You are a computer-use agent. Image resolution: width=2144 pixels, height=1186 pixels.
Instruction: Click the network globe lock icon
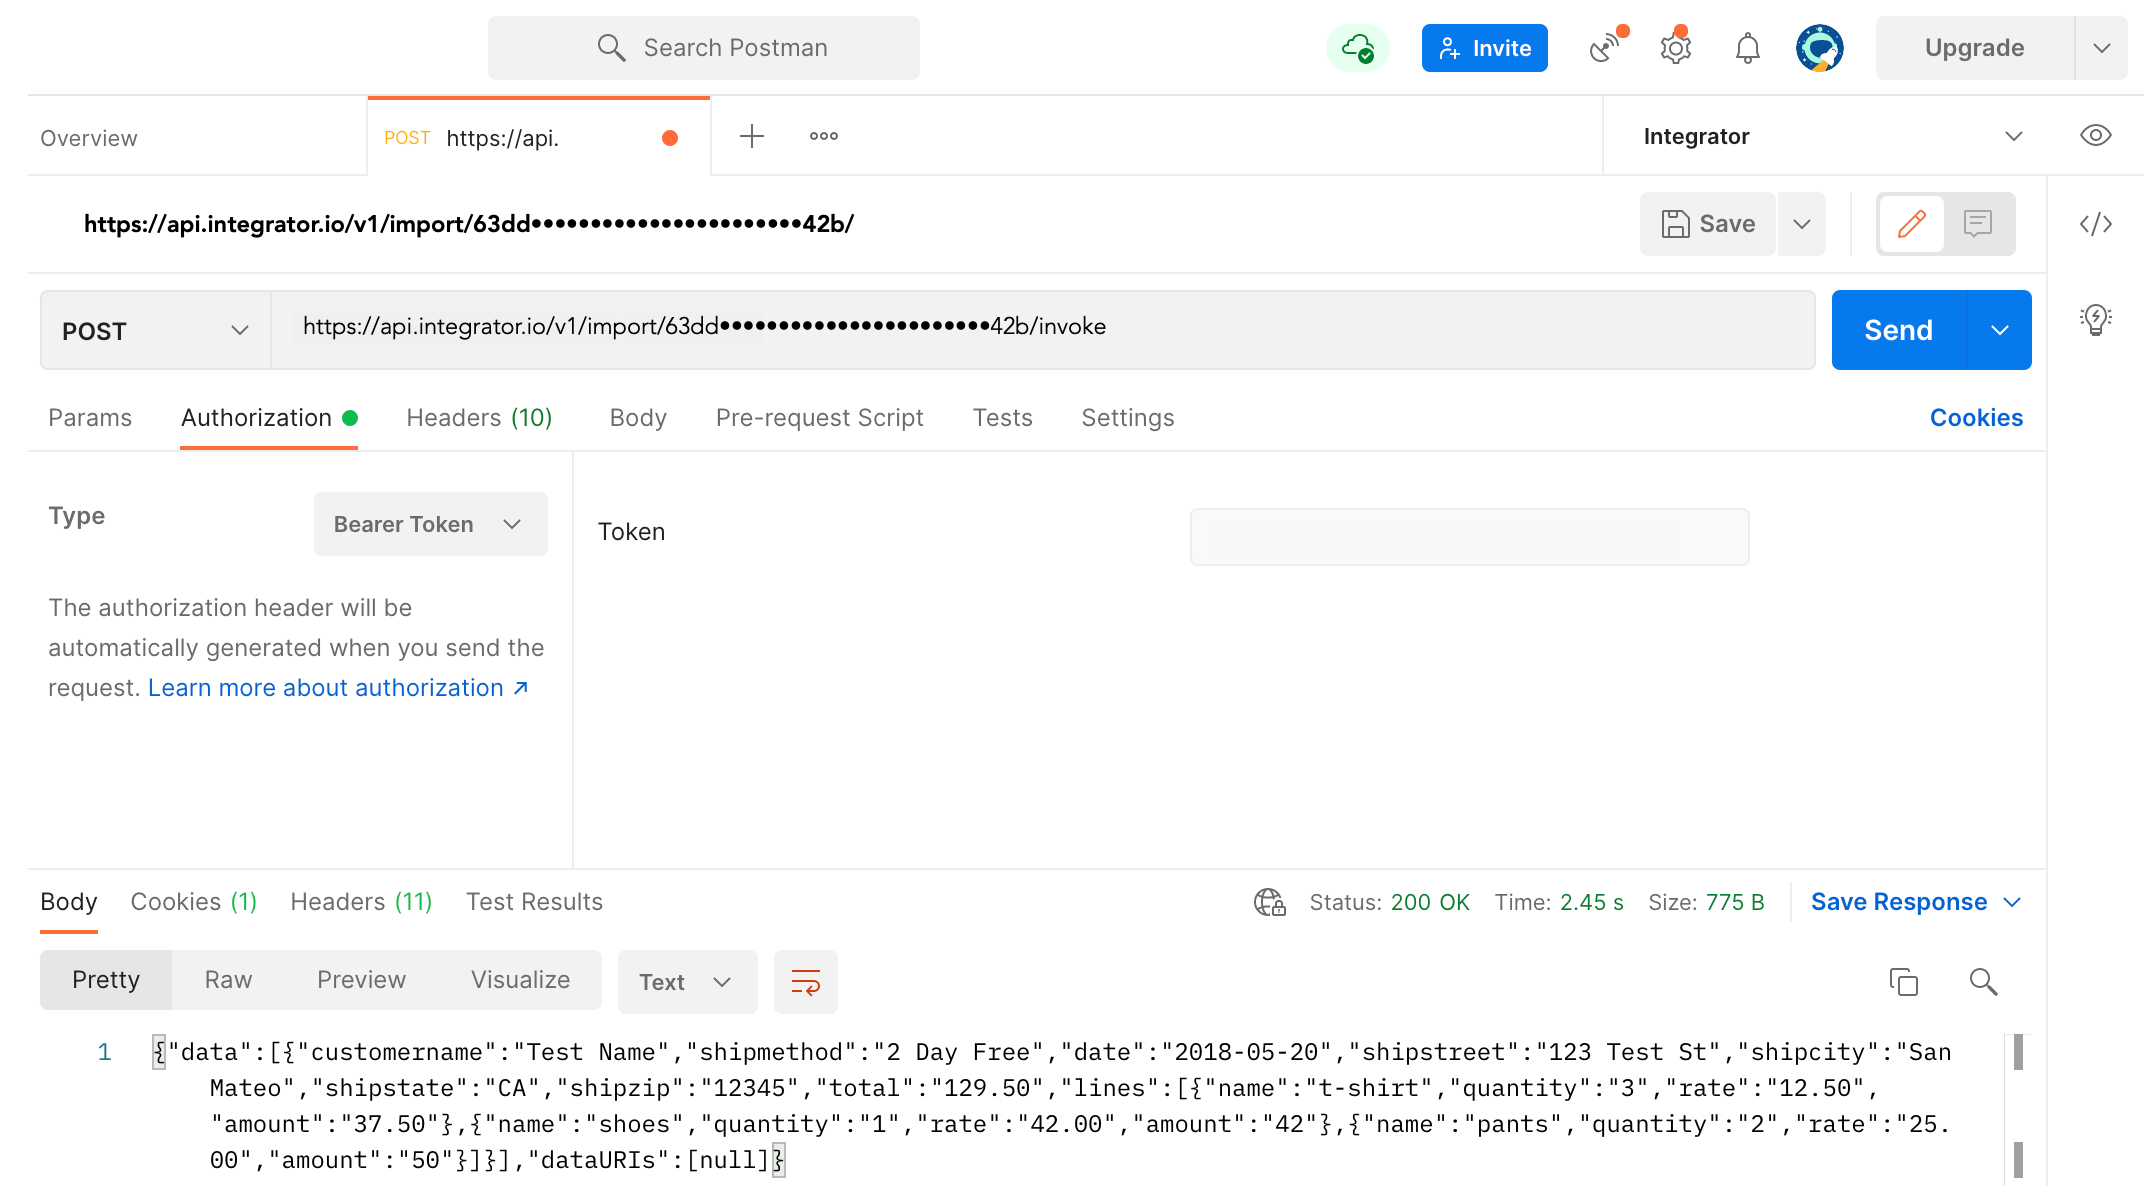[x=1270, y=902]
